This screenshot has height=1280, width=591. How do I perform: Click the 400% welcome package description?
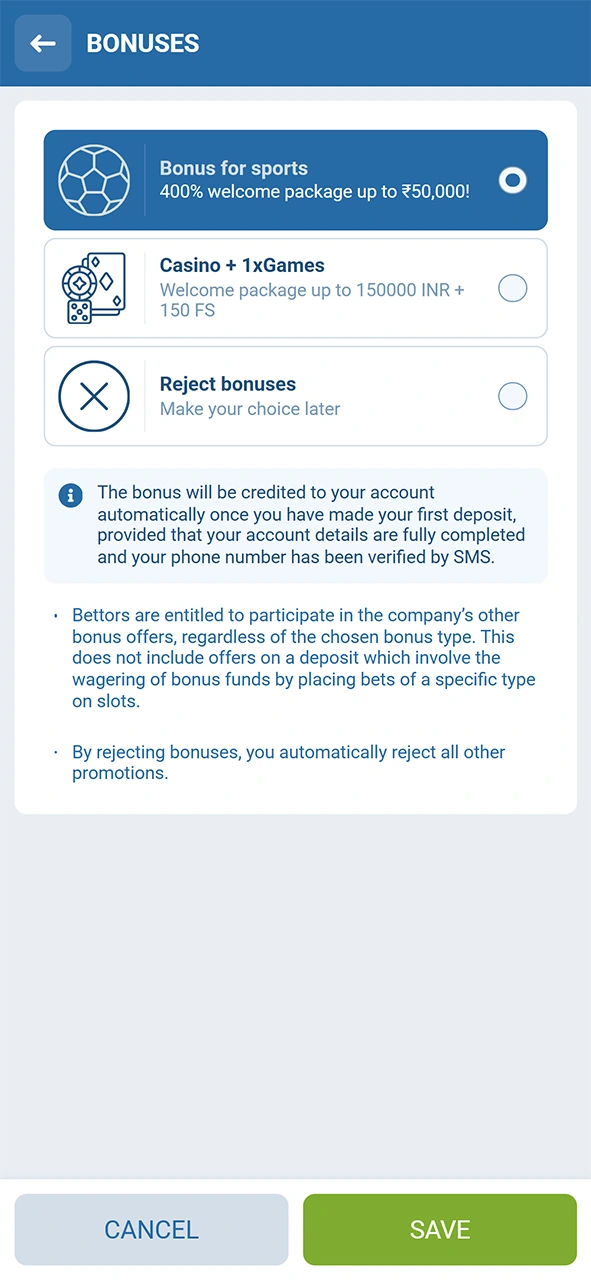pos(315,191)
